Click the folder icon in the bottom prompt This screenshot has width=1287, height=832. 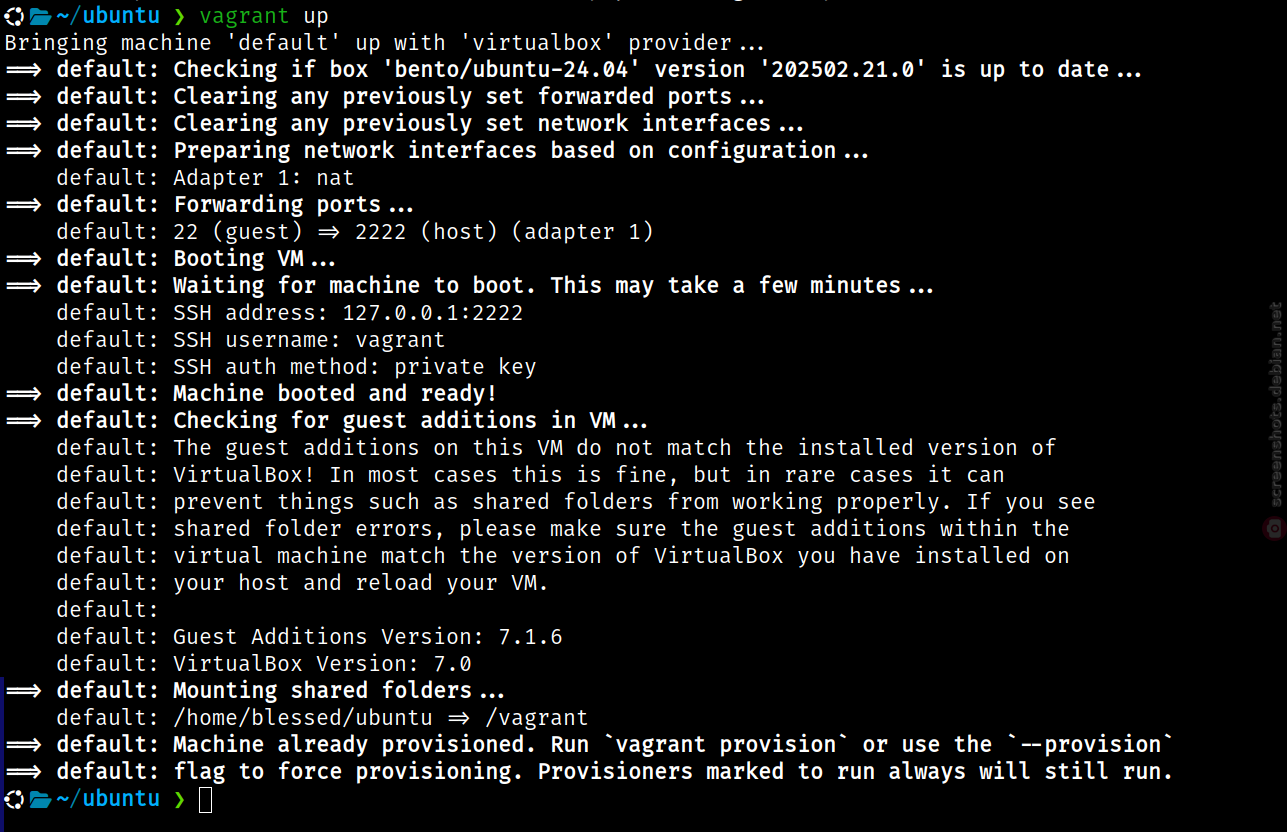[40, 799]
